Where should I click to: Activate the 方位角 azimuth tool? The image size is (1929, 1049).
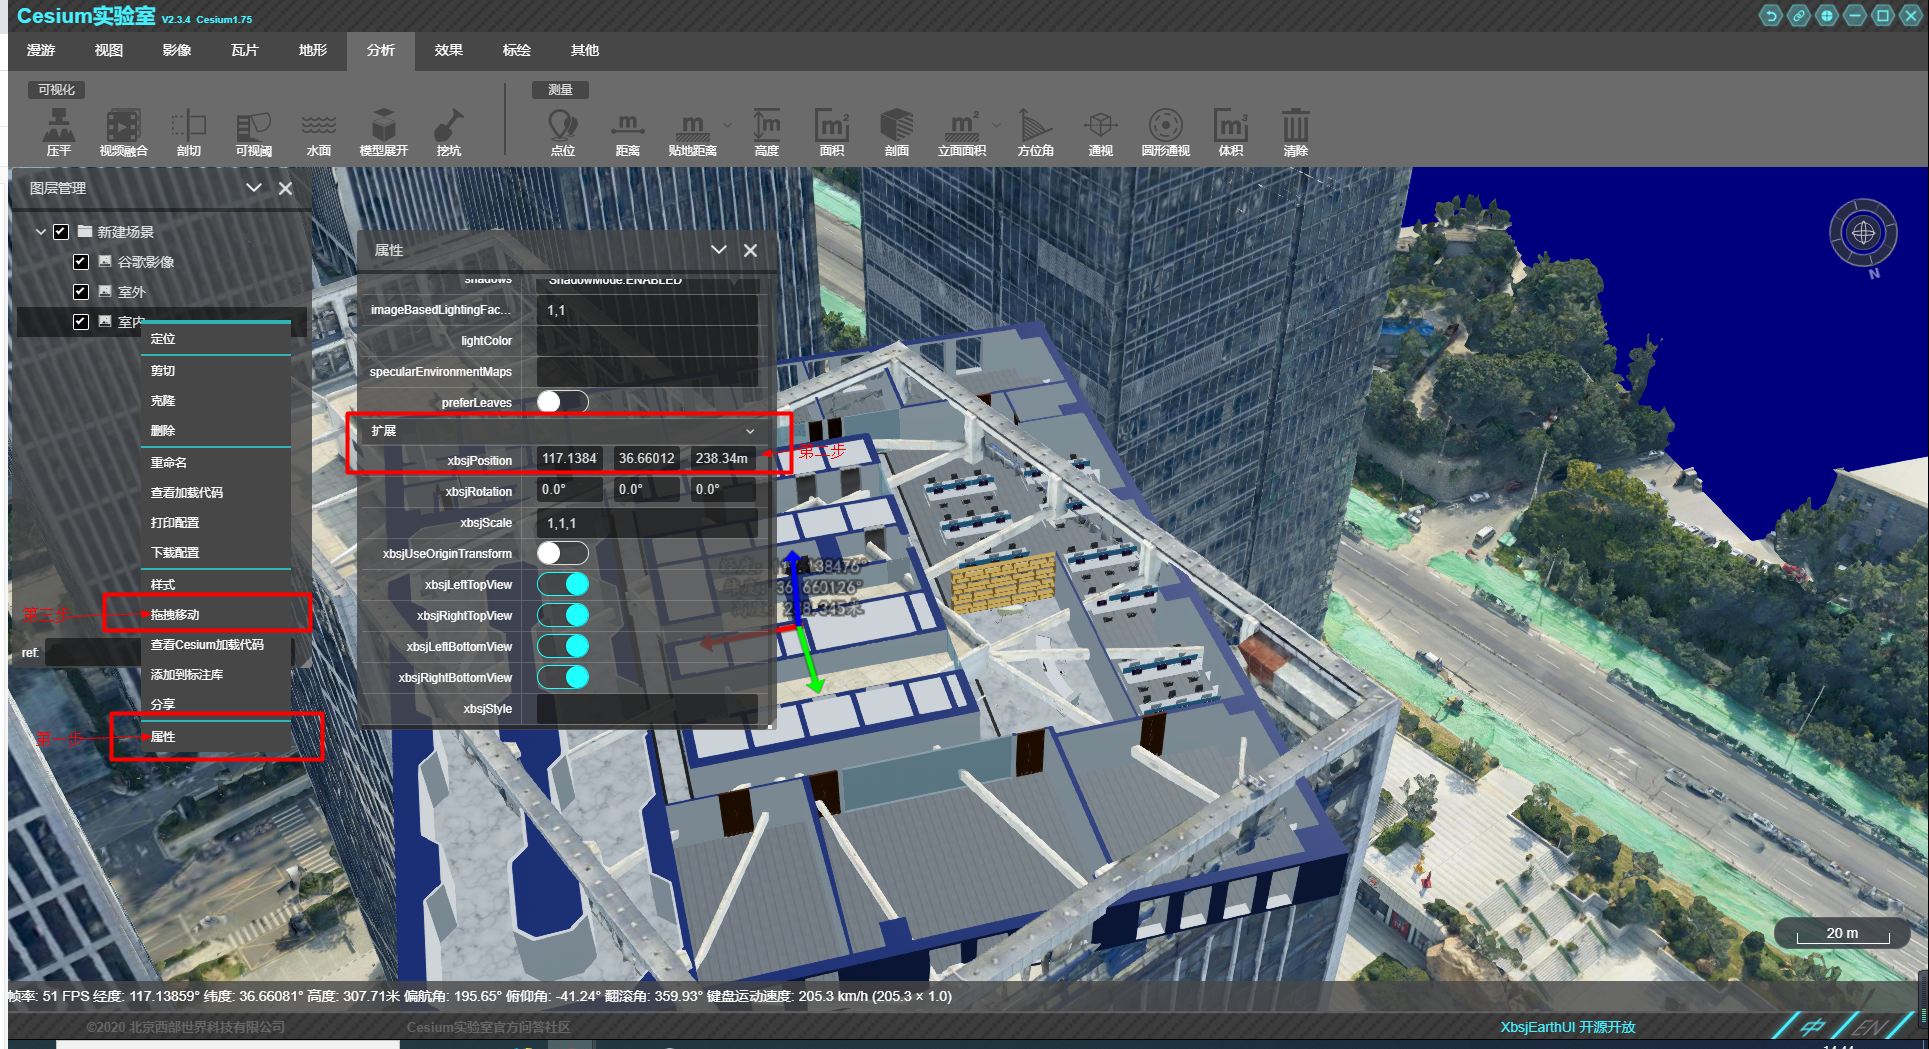click(x=1035, y=132)
